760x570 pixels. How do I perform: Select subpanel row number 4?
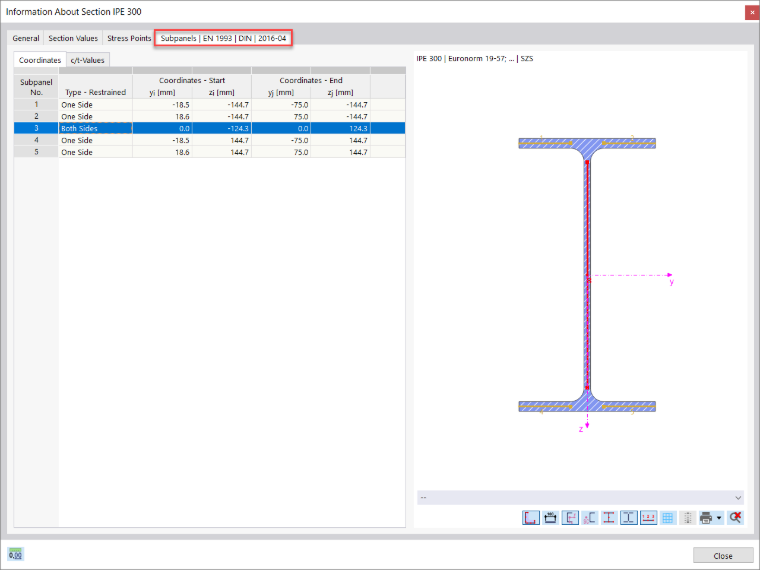click(36, 140)
